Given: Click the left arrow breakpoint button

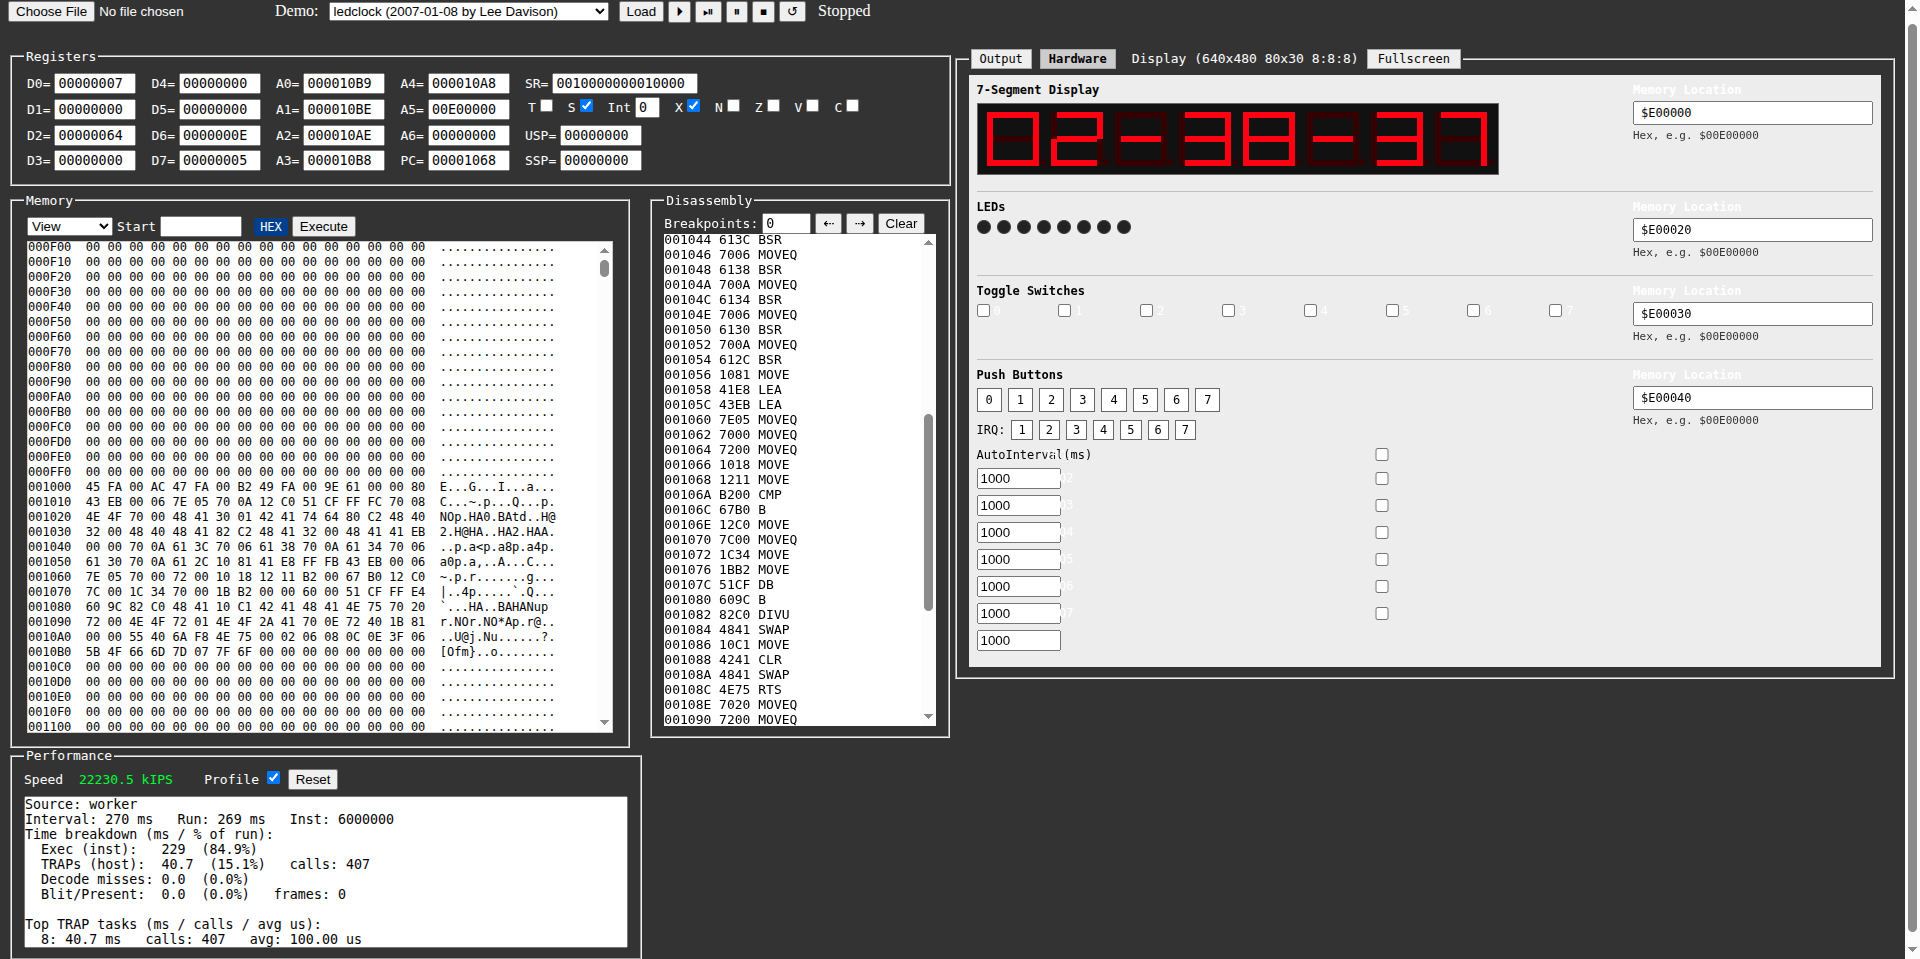Looking at the screenshot, I should pos(828,224).
